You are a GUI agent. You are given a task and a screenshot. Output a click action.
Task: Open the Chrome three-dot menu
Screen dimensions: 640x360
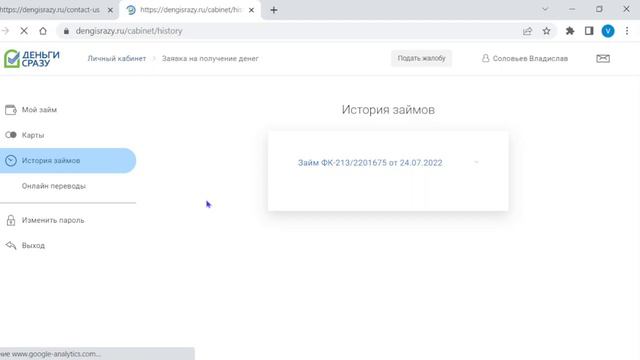(627, 31)
